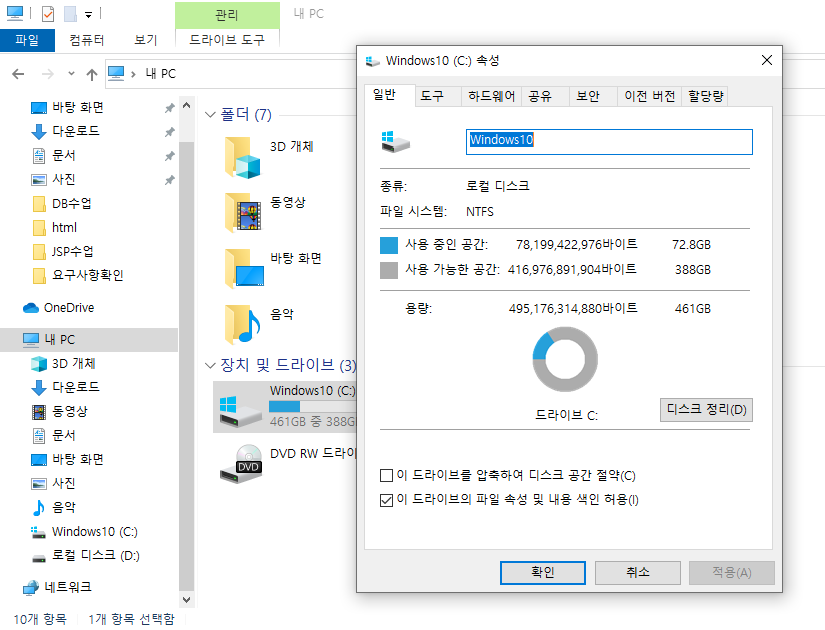Open 다운로드 under 내 PC in sidebar
This screenshot has width=825, height=630.
(x=76, y=387)
